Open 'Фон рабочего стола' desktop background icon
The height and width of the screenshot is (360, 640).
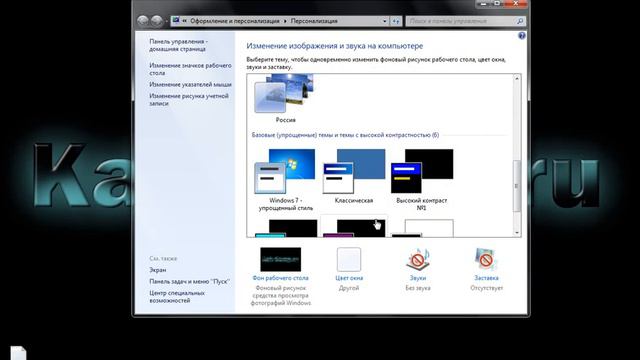click(280, 259)
